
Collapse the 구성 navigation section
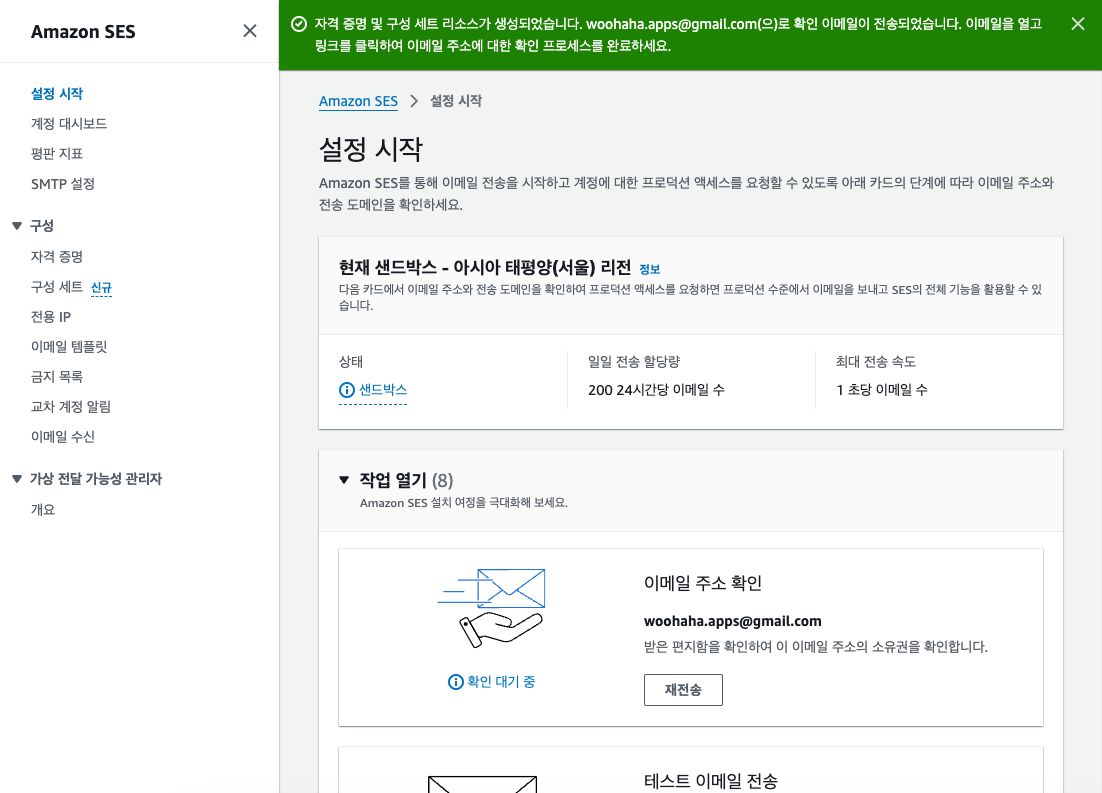[x=17, y=226]
